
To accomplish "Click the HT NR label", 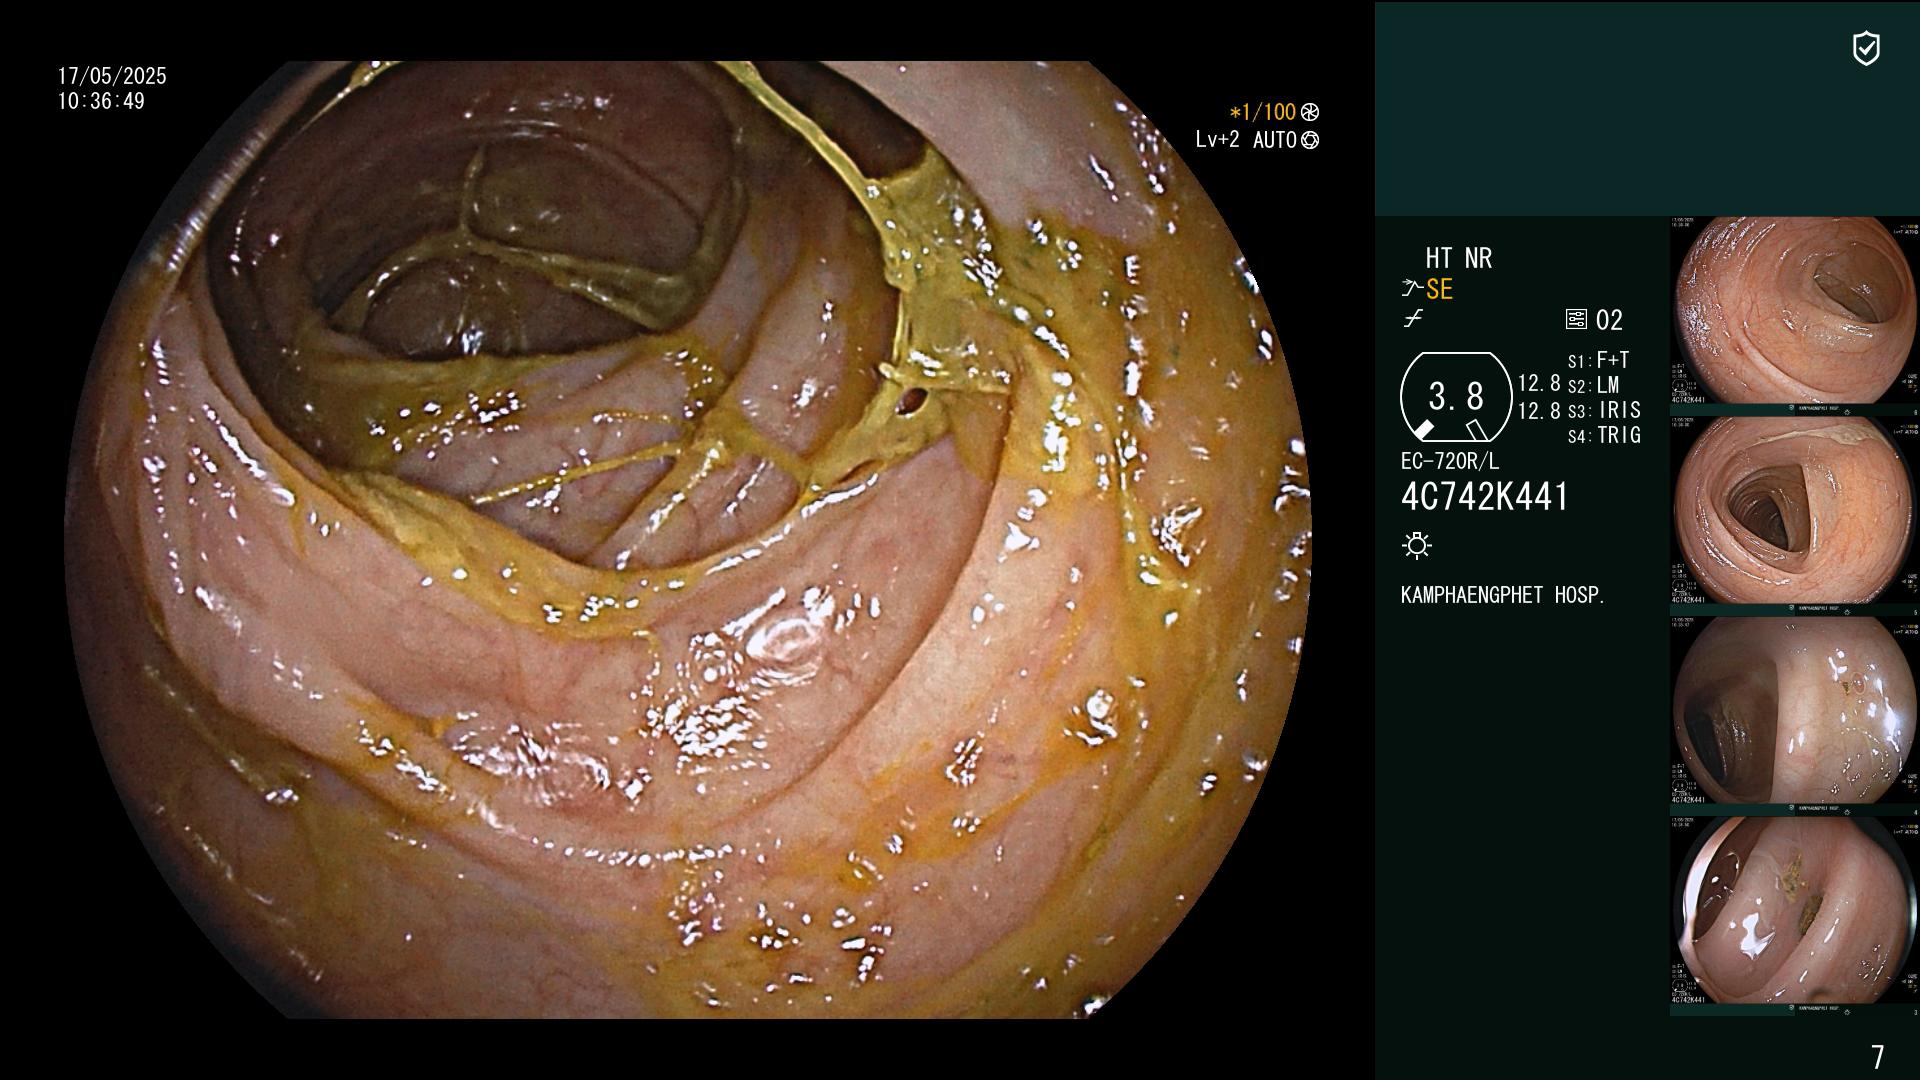I will (x=1458, y=258).
